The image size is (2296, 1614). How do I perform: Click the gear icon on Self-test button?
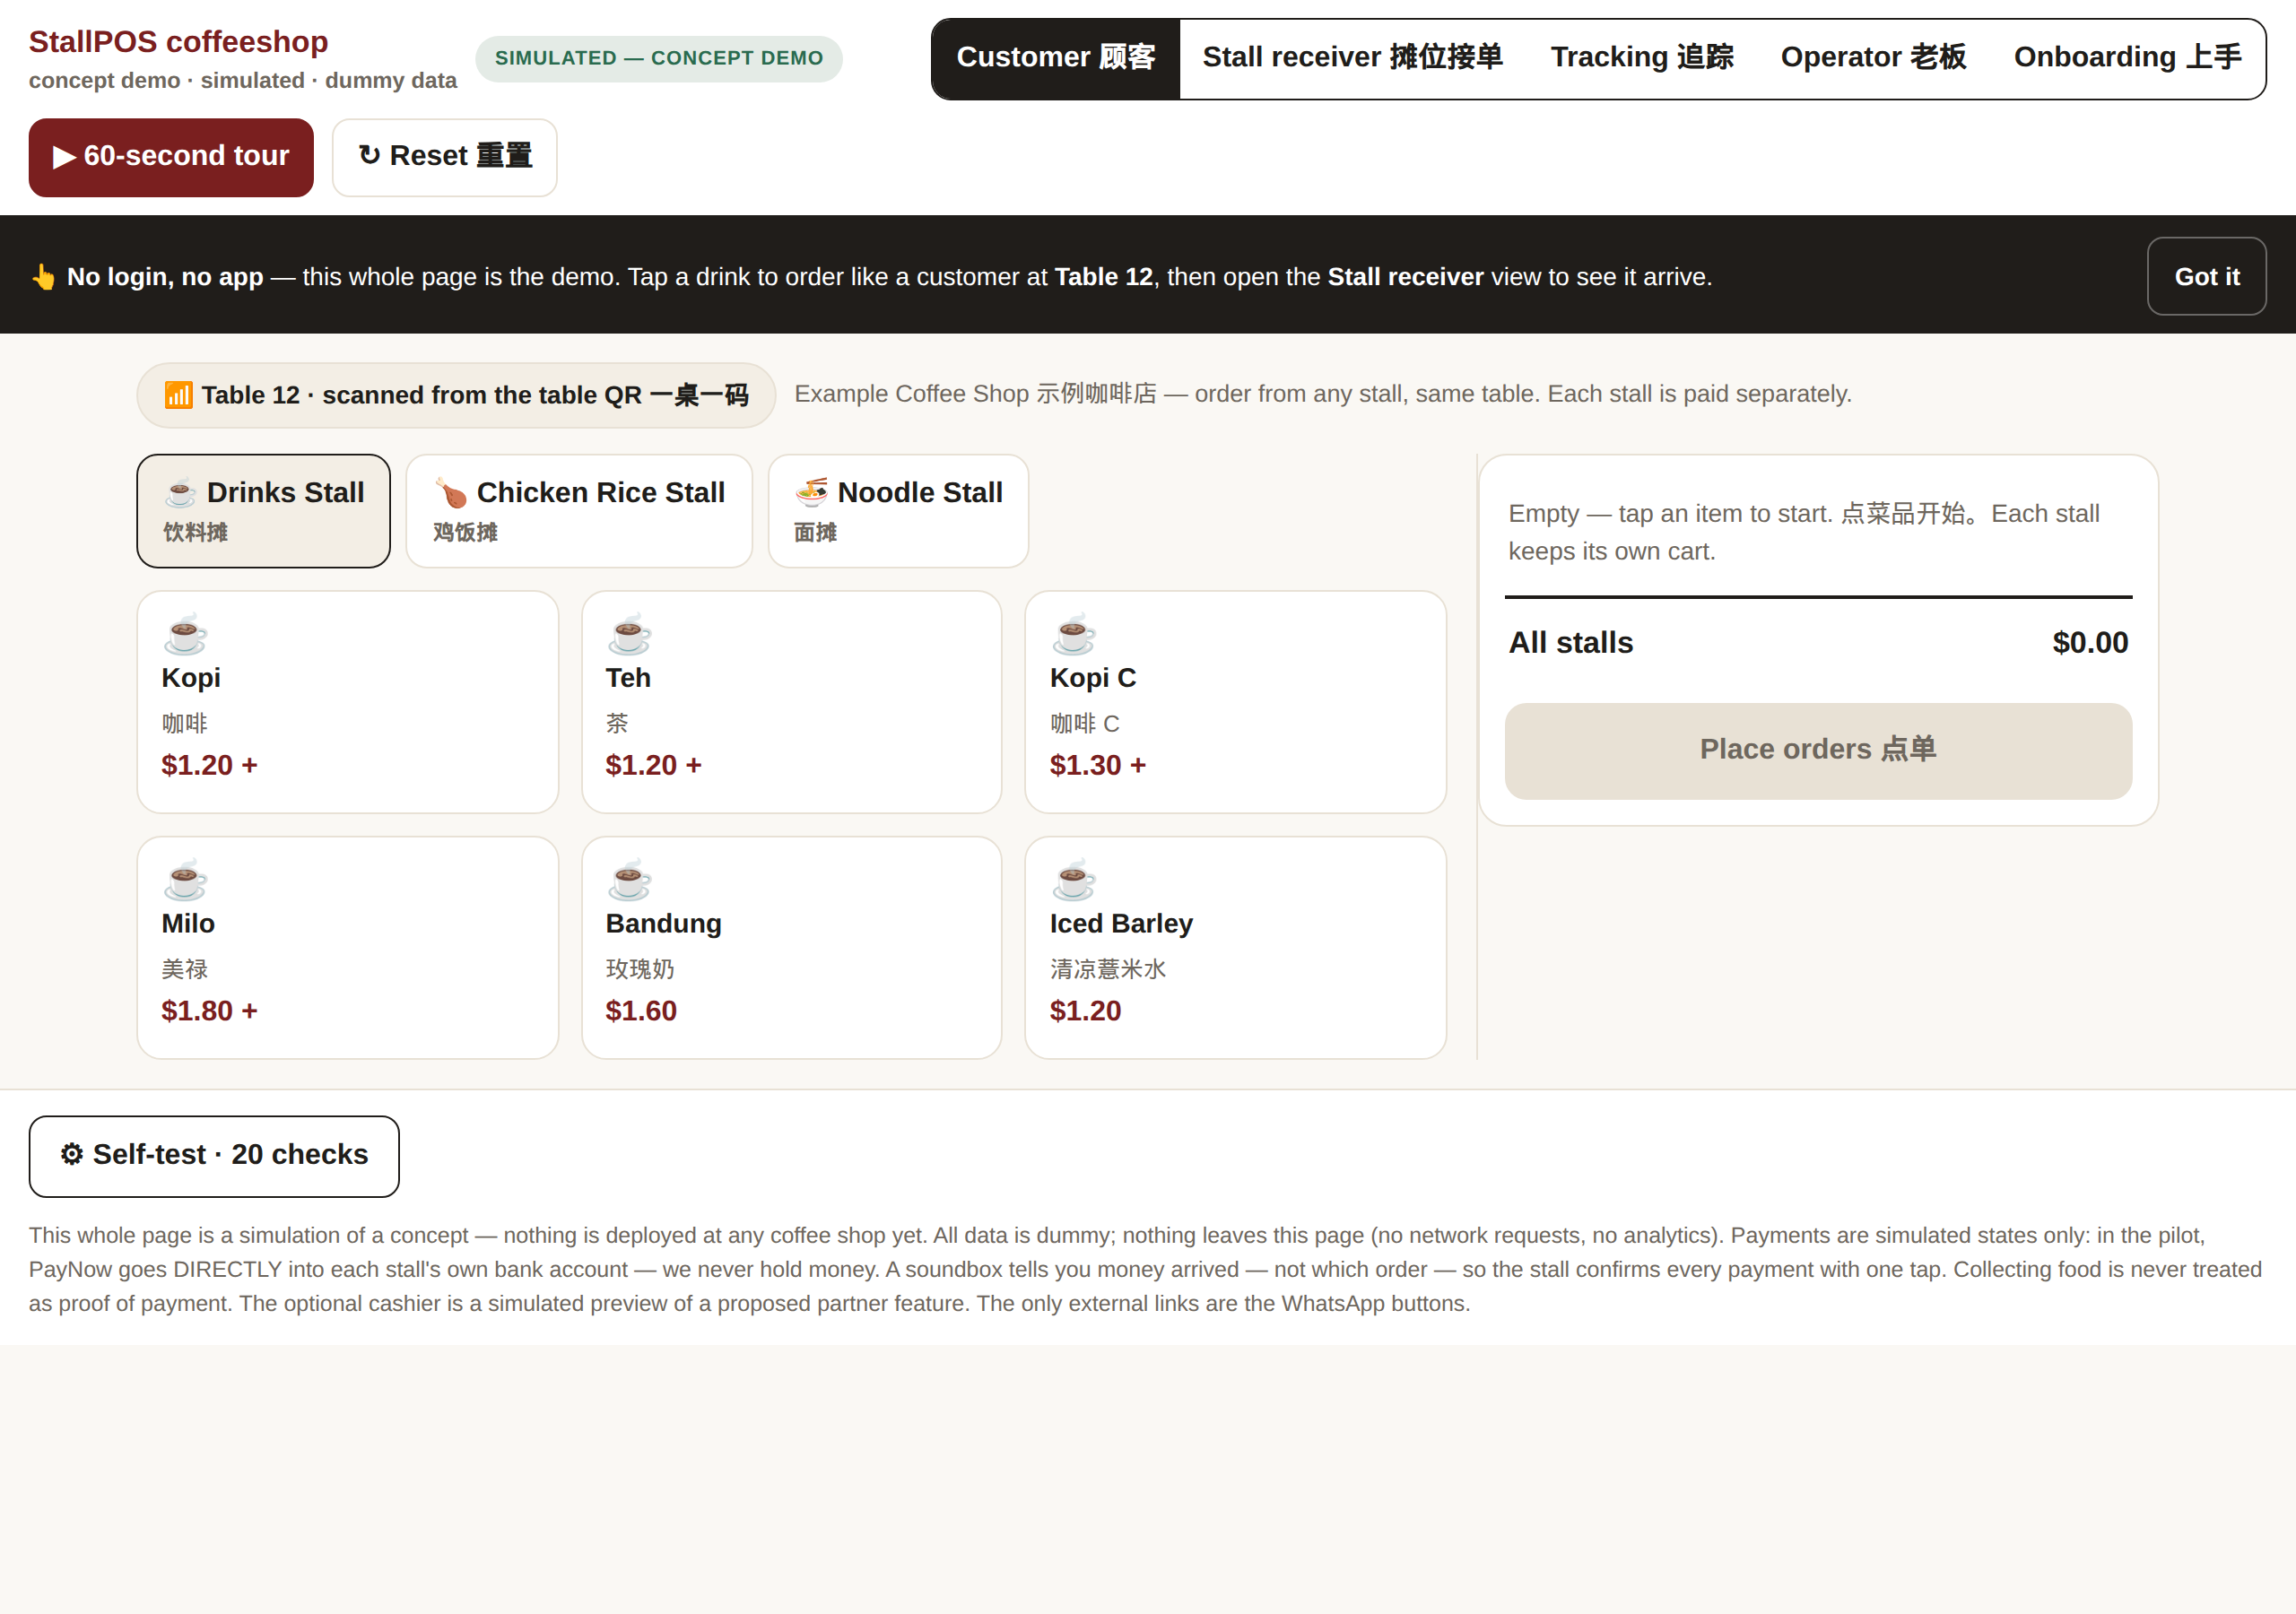pos(72,1155)
